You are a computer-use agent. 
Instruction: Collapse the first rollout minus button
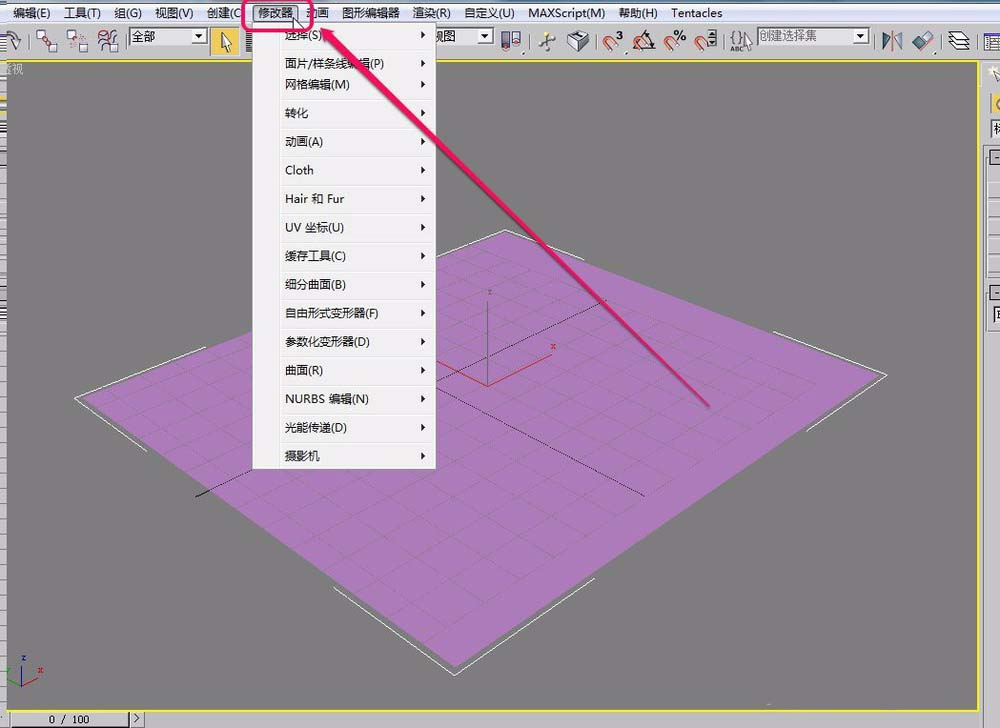tap(994, 158)
